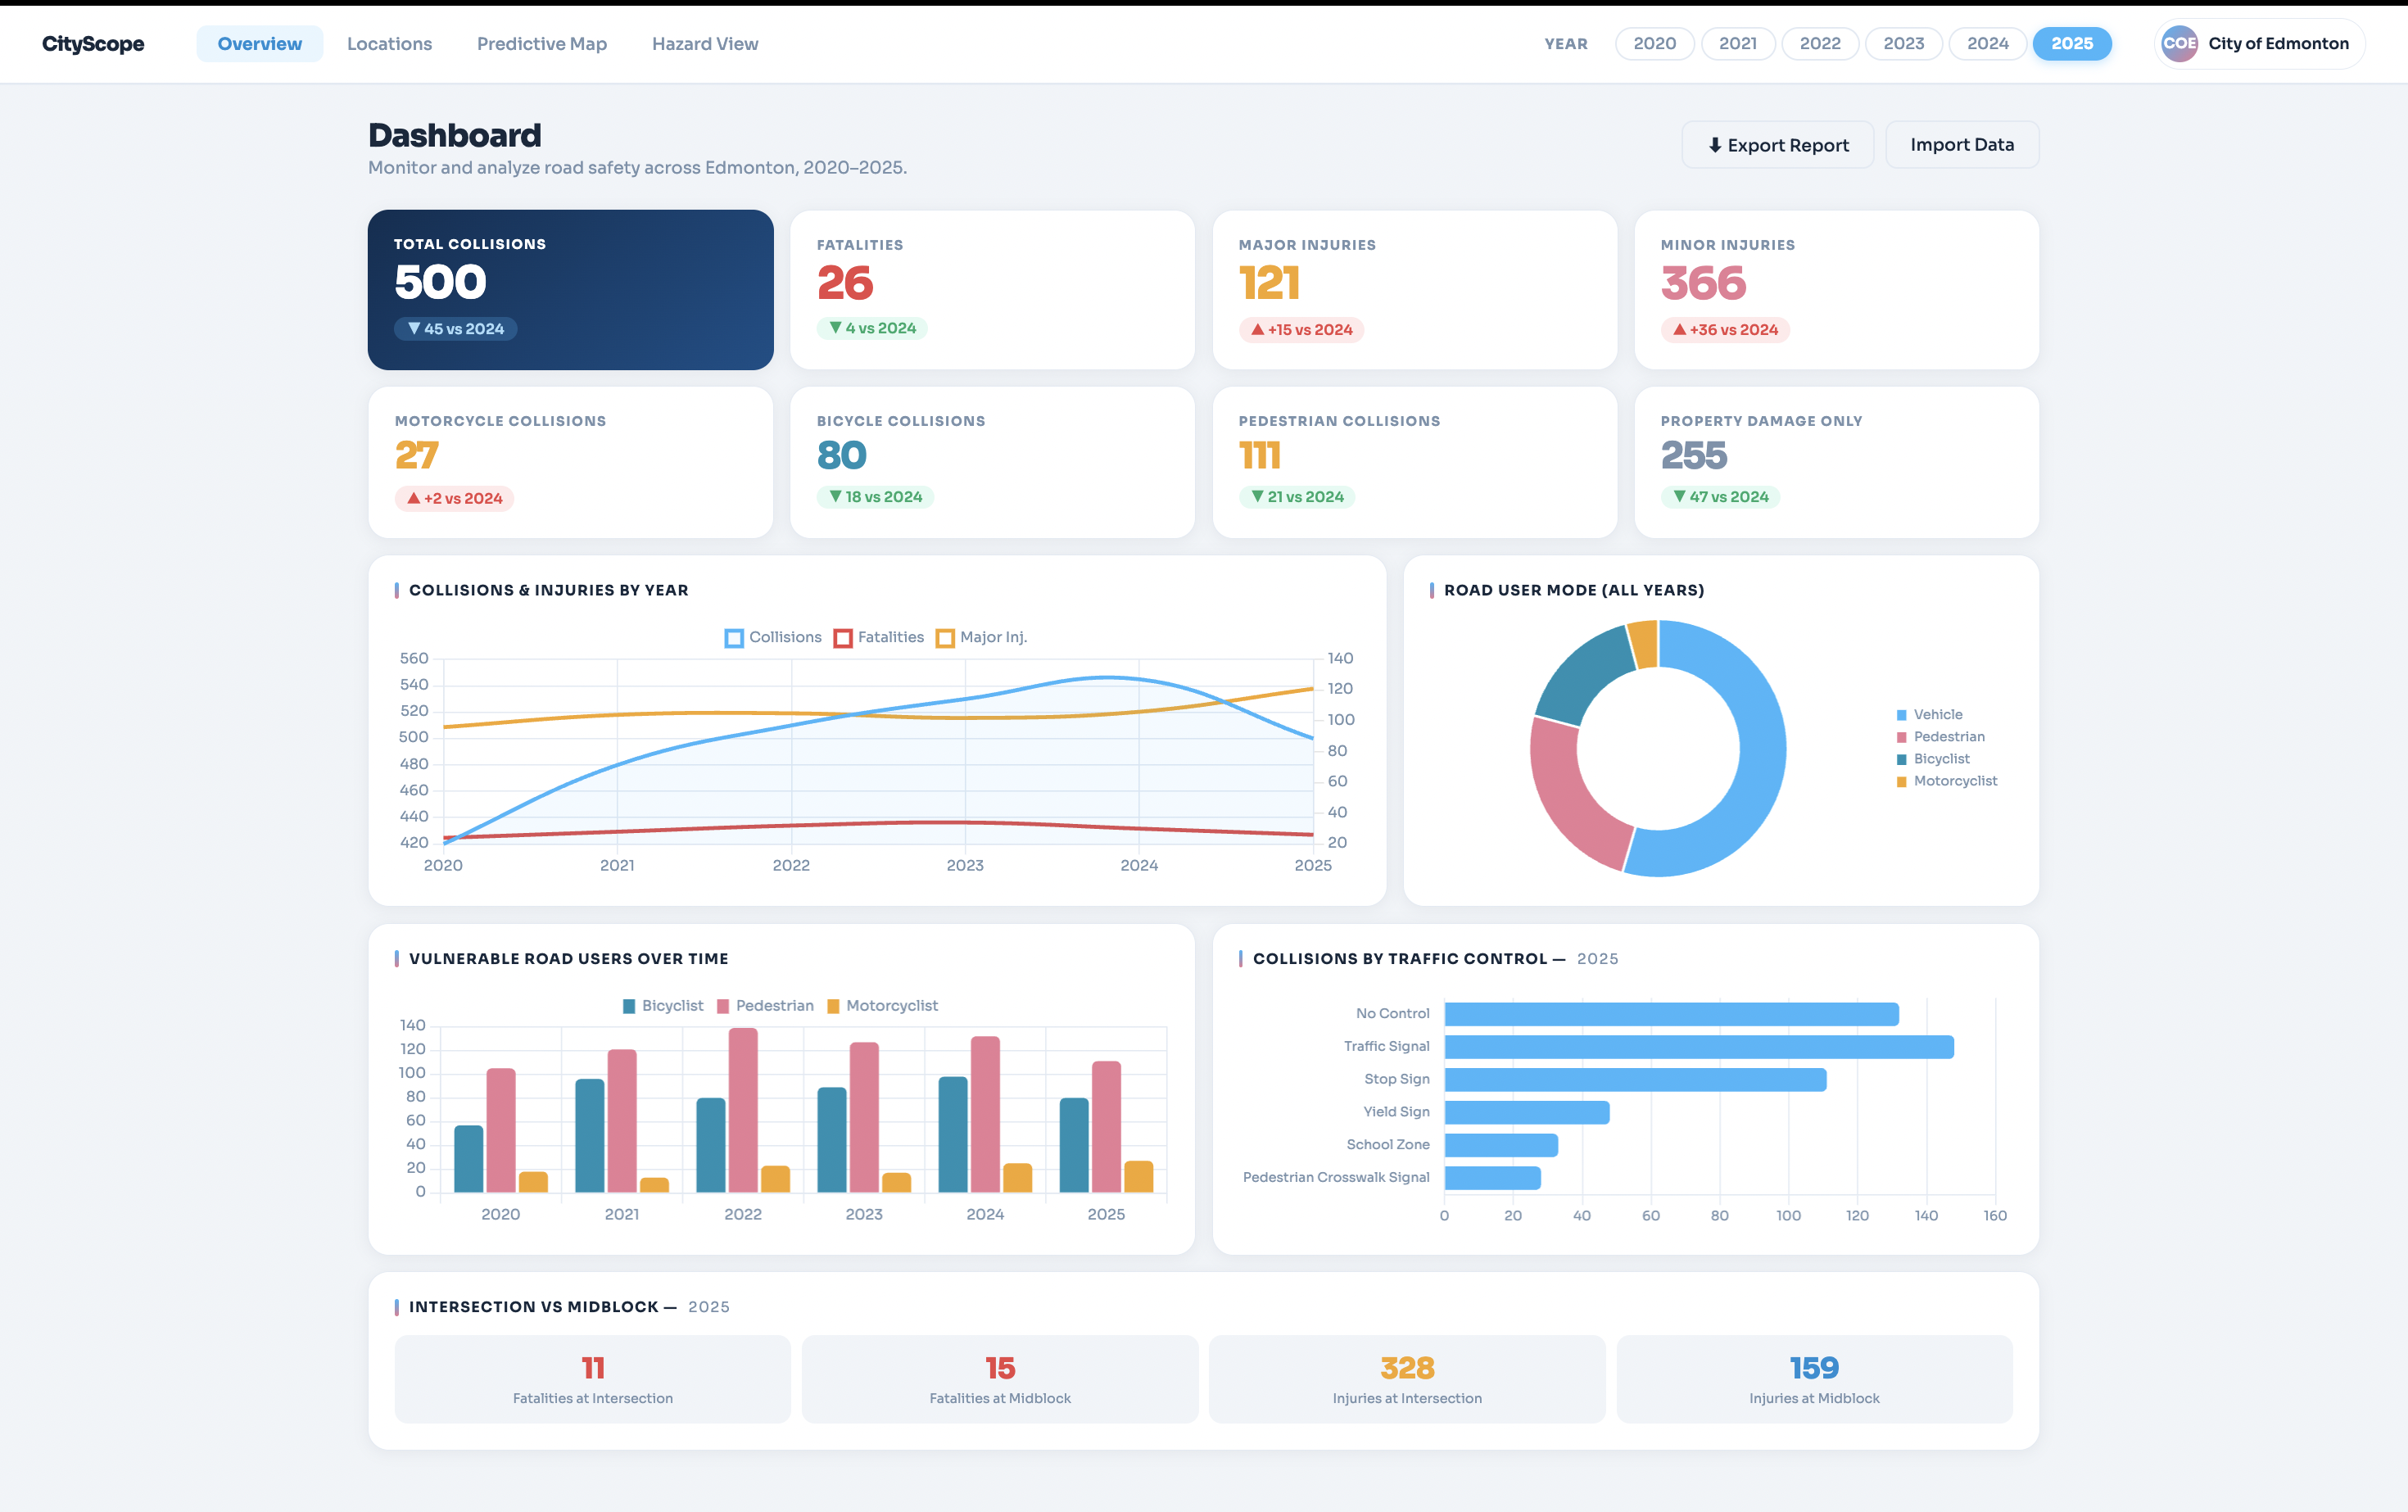Toggle Collisions series in line chart legend
The image size is (2408, 1512).
click(734, 638)
